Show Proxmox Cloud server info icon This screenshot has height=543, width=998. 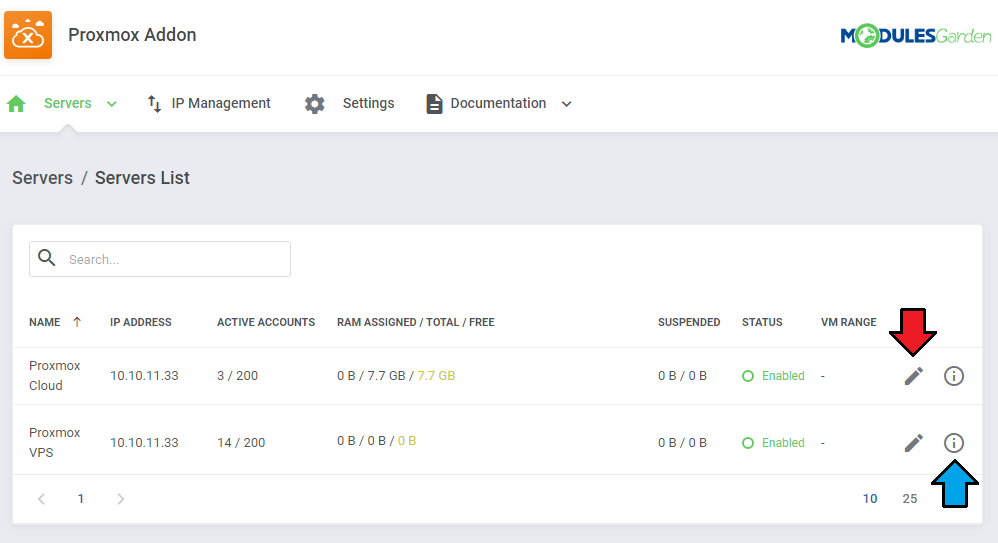[953, 376]
